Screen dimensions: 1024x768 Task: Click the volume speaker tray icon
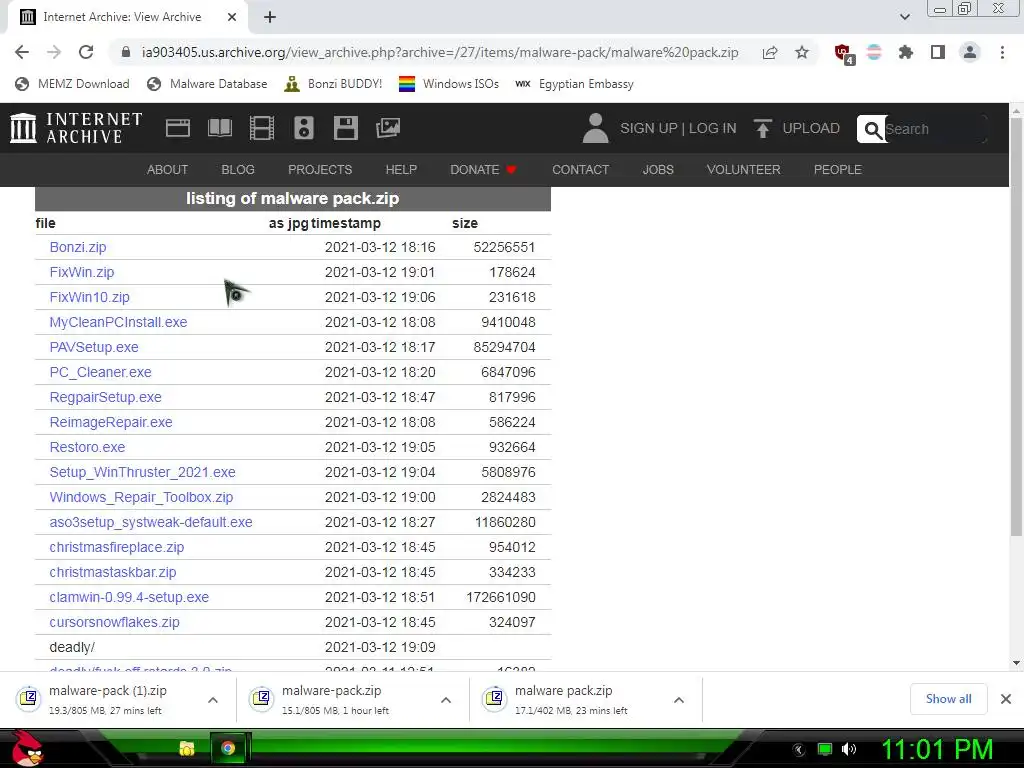pos(848,749)
